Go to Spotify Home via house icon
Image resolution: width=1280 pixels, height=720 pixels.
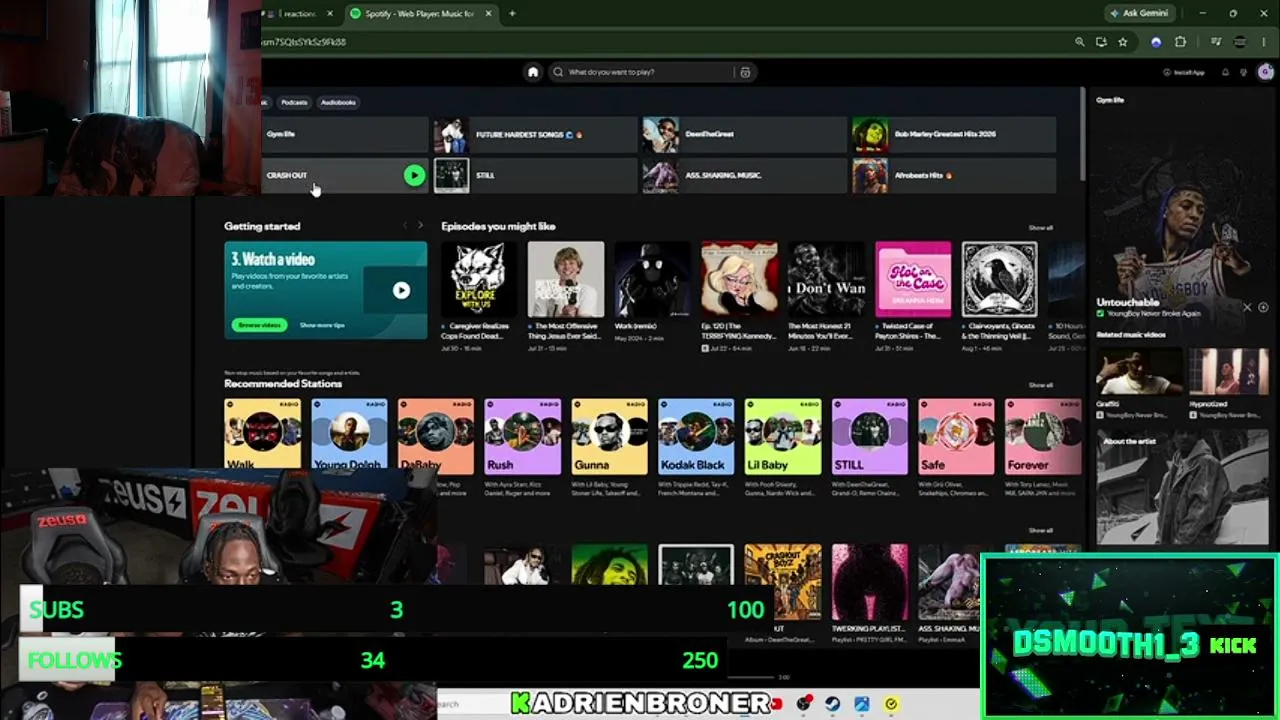tap(533, 72)
